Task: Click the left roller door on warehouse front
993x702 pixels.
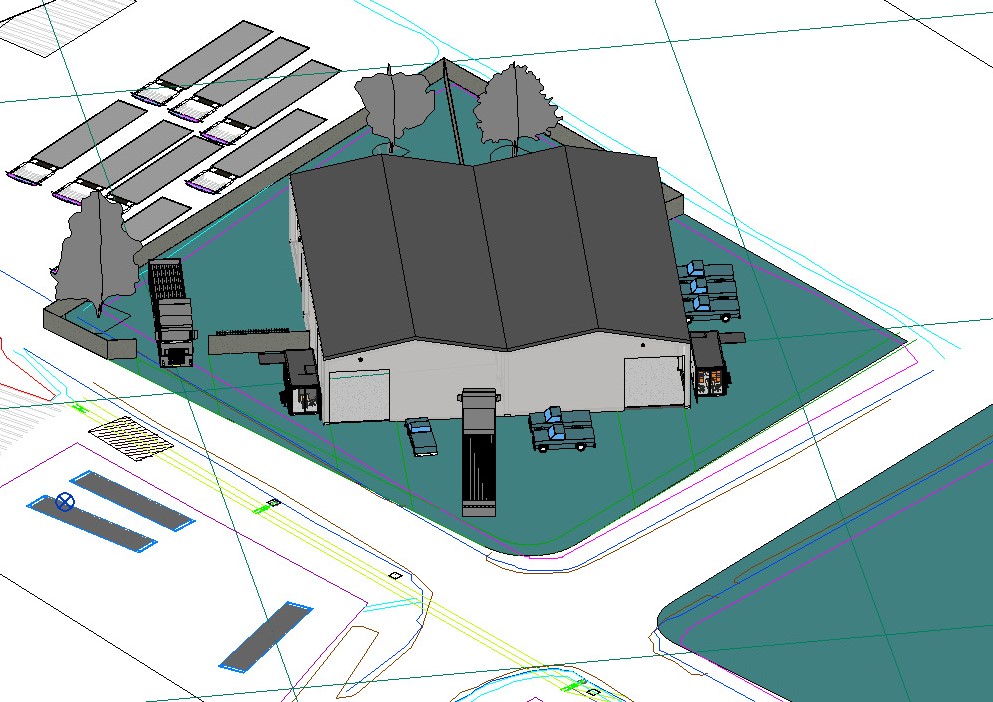Action: (x=359, y=395)
